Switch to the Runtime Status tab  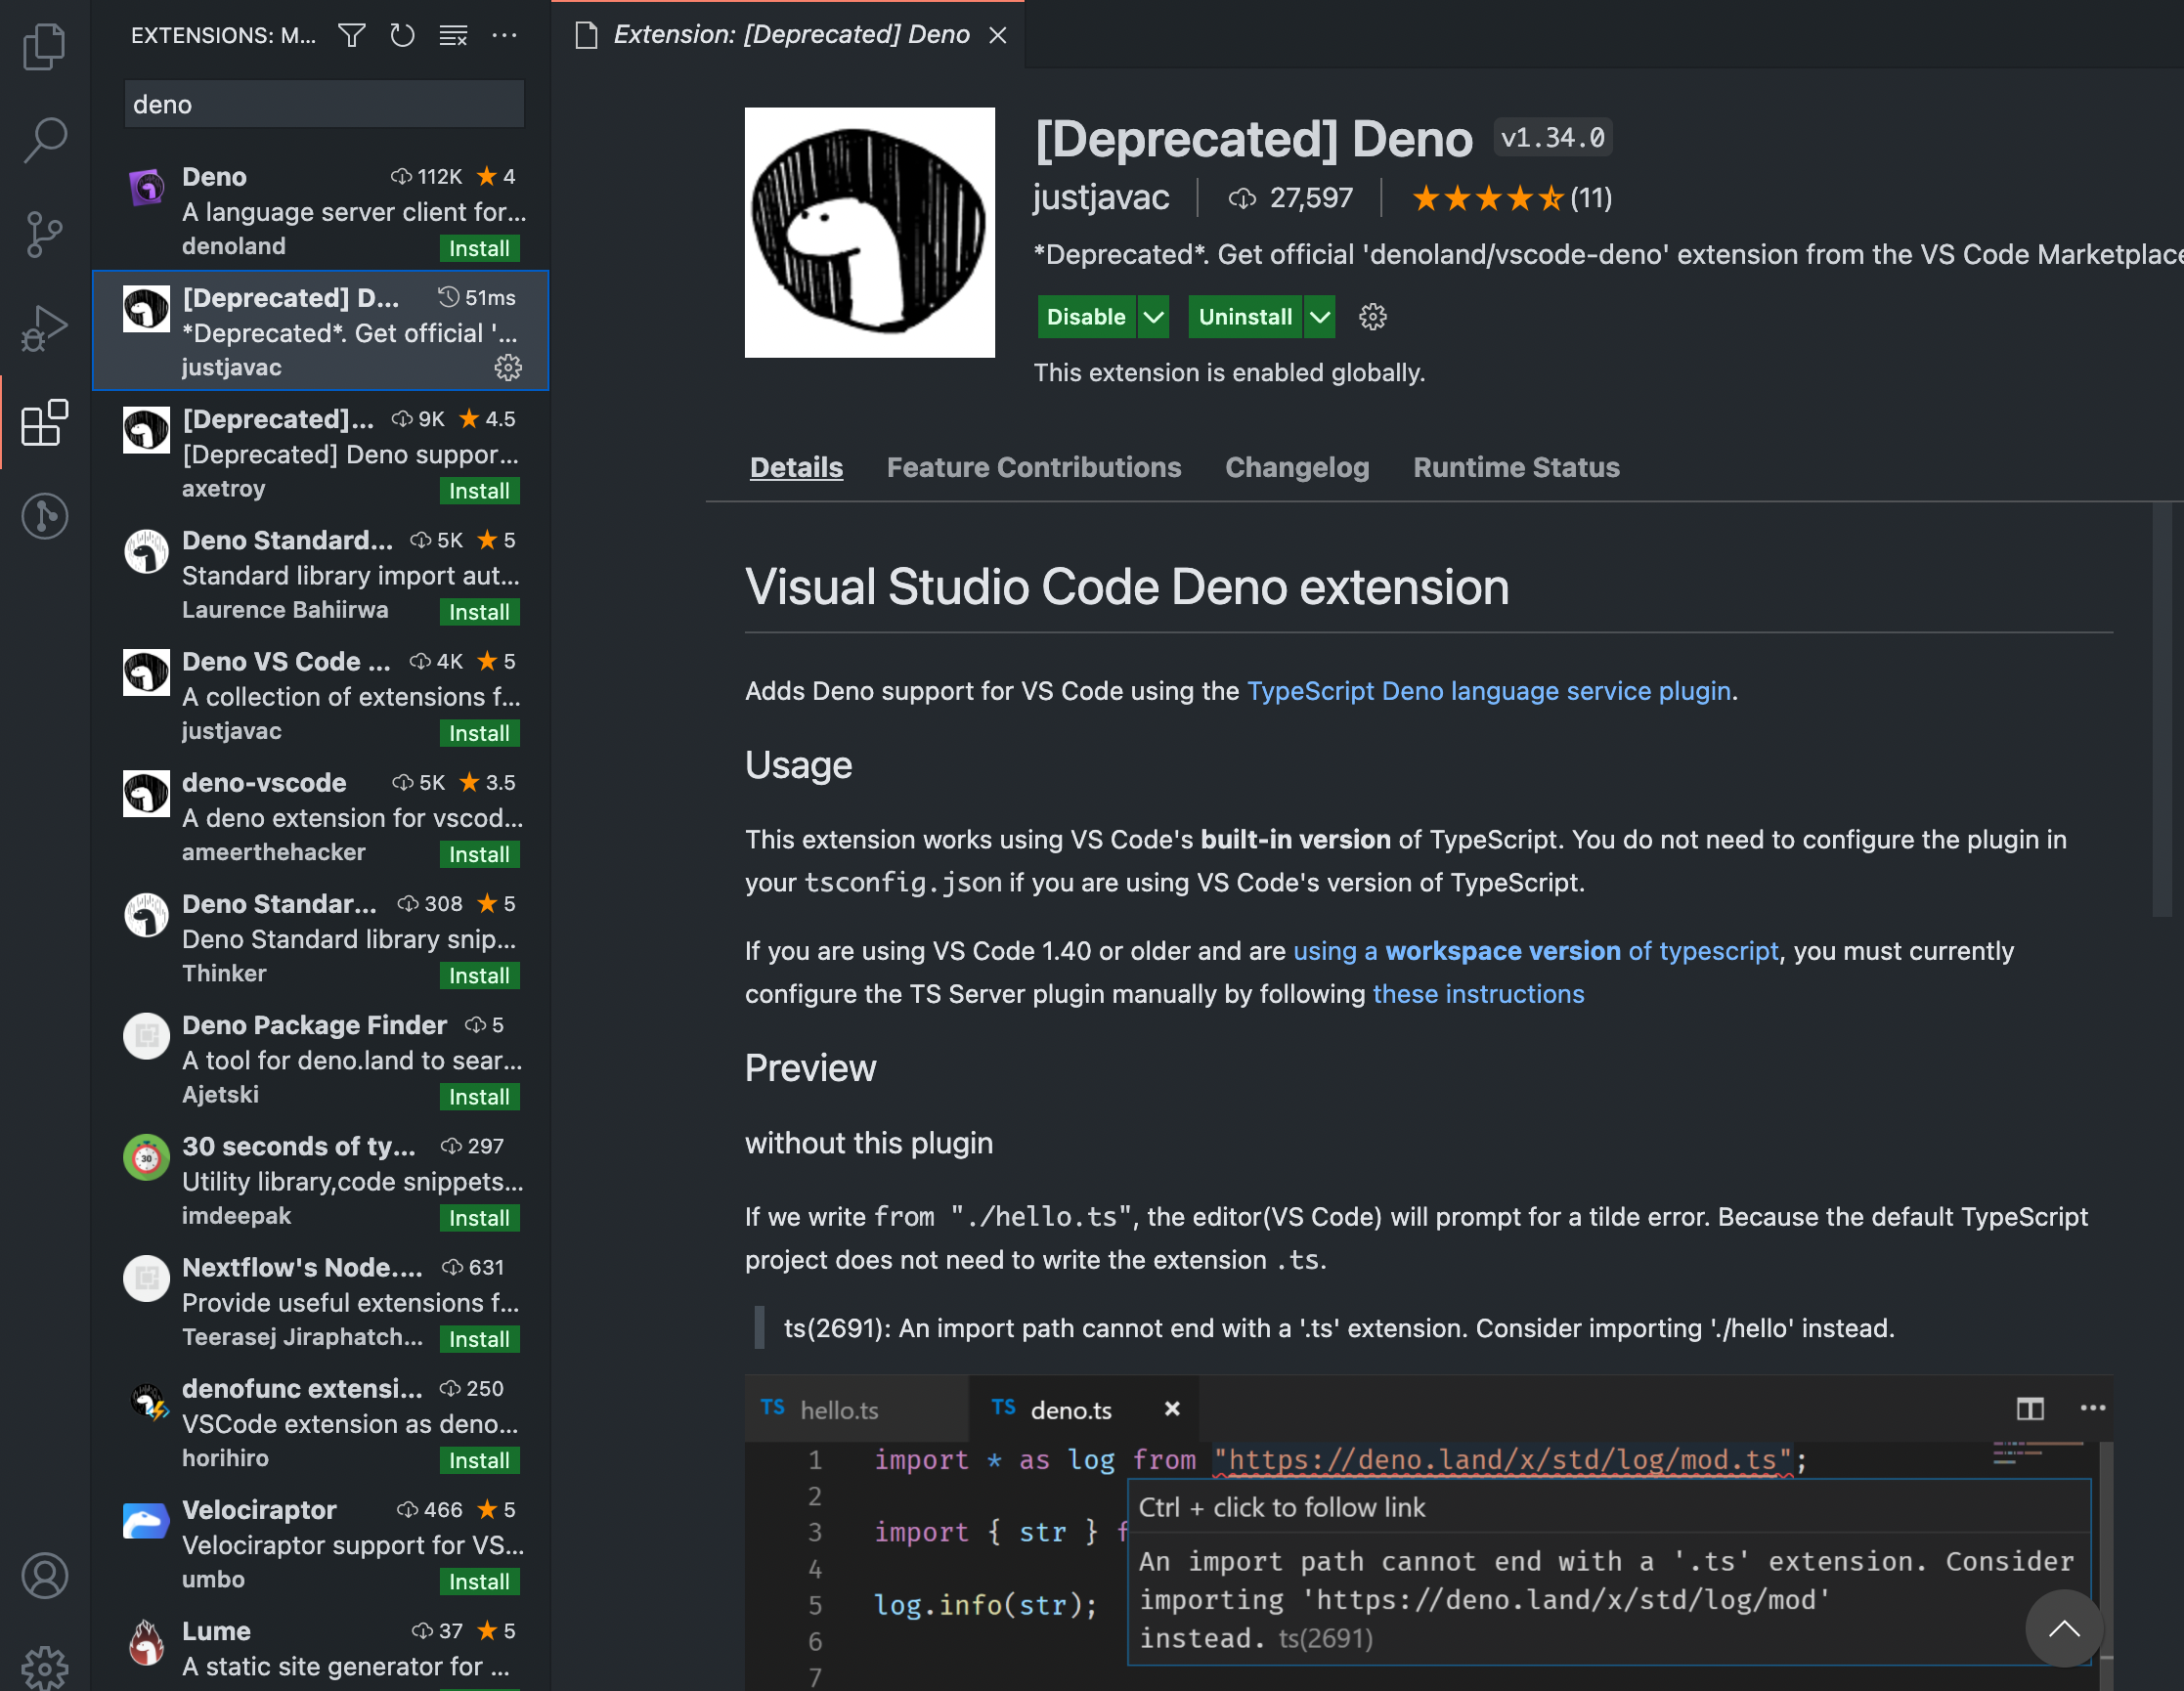click(x=1516, y=467)
